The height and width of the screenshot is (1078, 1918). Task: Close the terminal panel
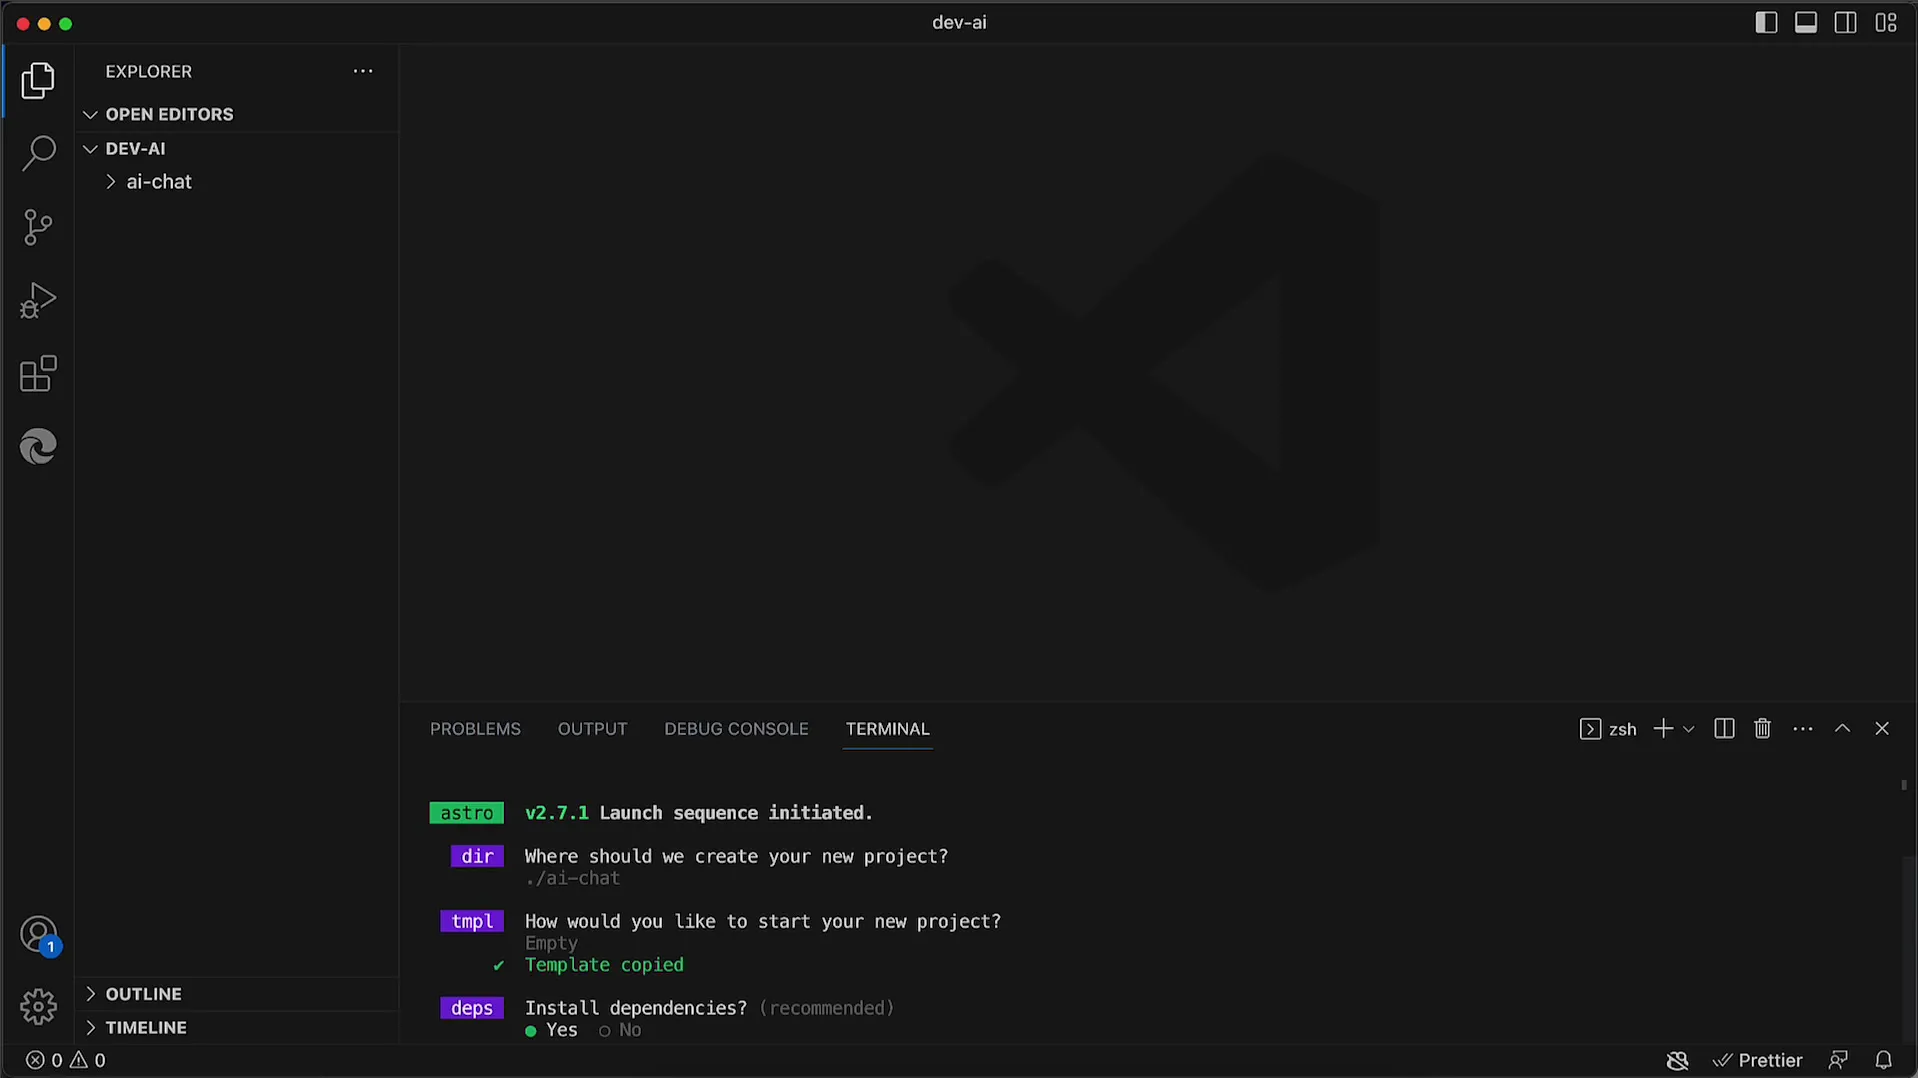pyautogui.click(x=1882, y=729)
